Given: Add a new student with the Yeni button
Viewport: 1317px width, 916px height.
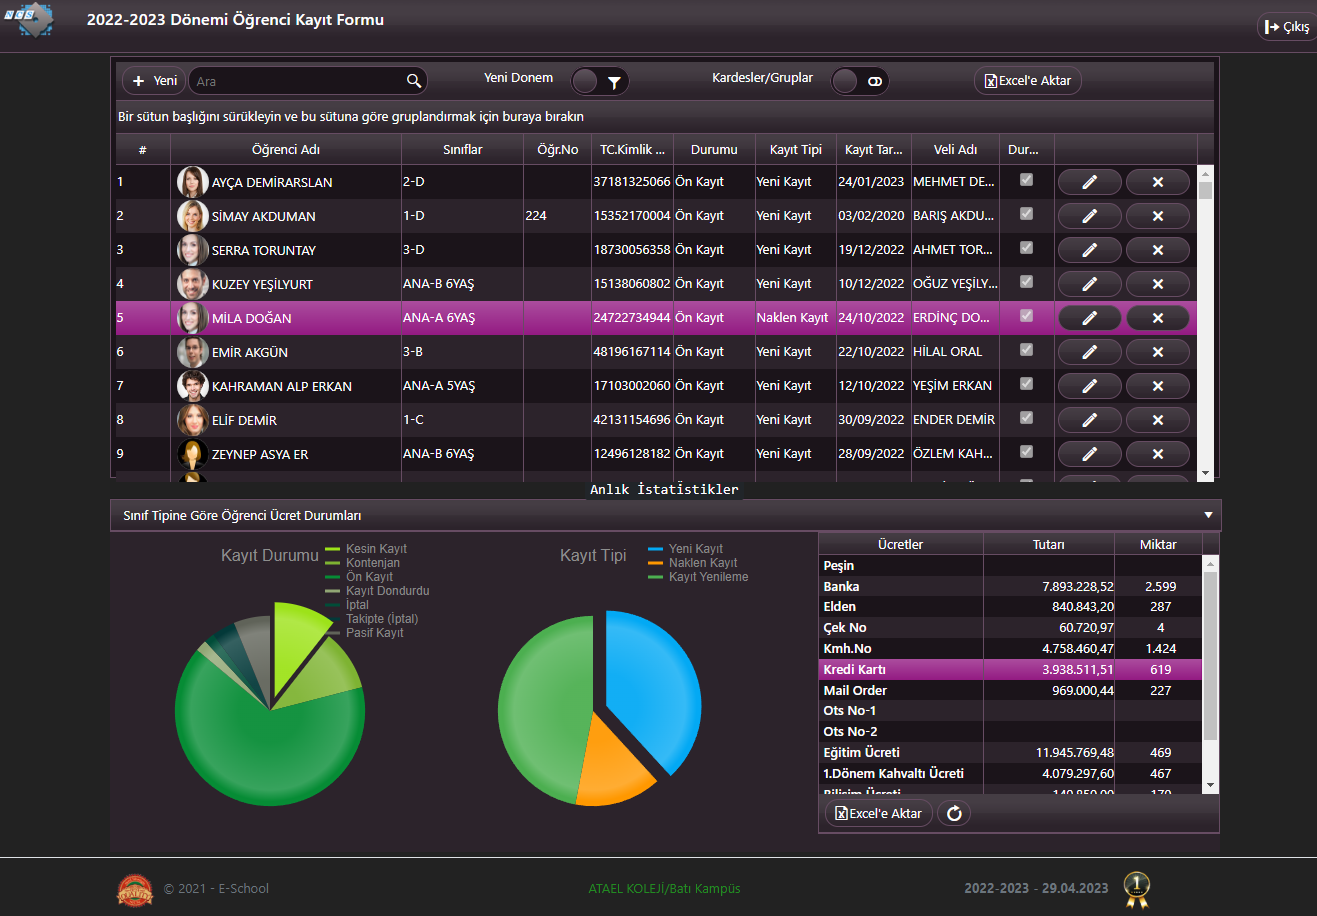Looking at the screenshot, I should (154, 81).
